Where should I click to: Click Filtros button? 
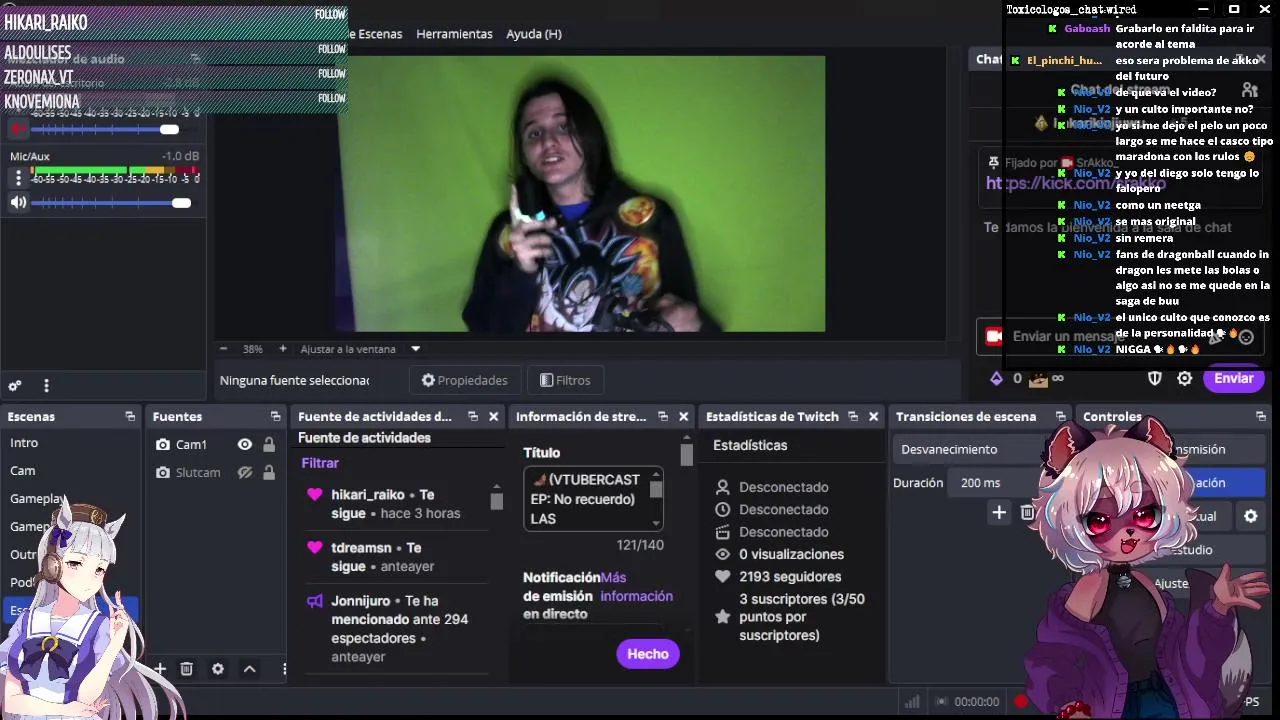(564, 380)
